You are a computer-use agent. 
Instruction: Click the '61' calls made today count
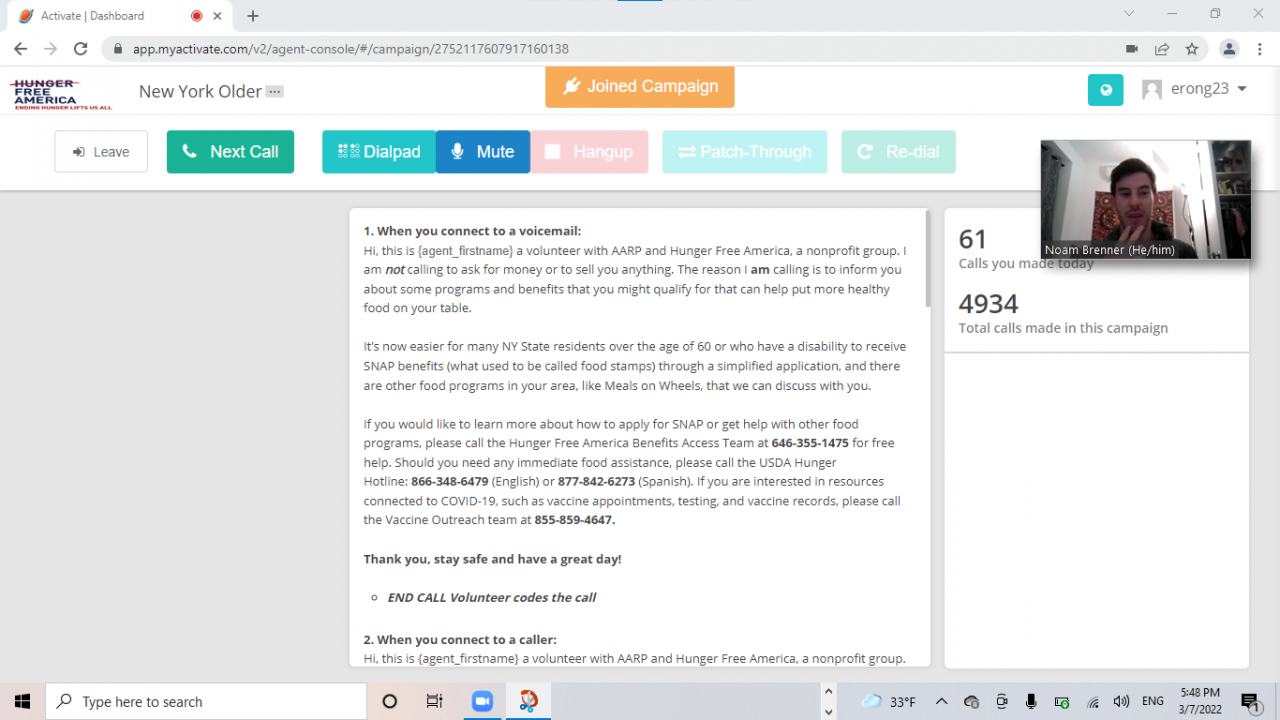tap(973, 239)
